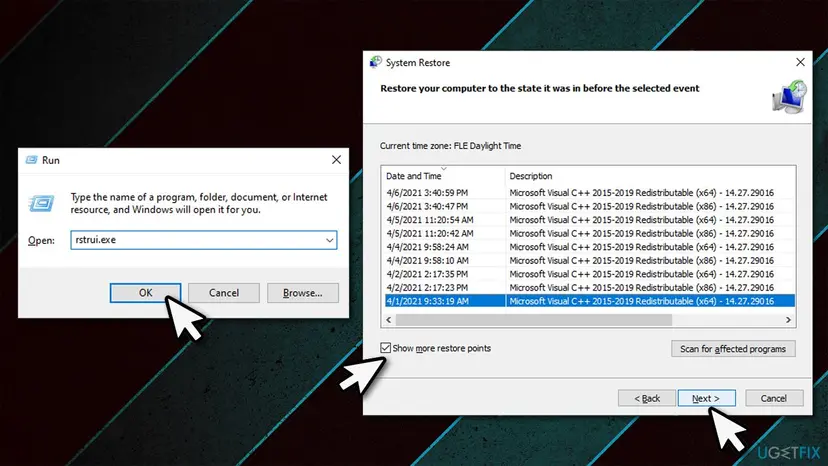
Task: Toggle Show more restore points checkbox
Action: point(385,348)
